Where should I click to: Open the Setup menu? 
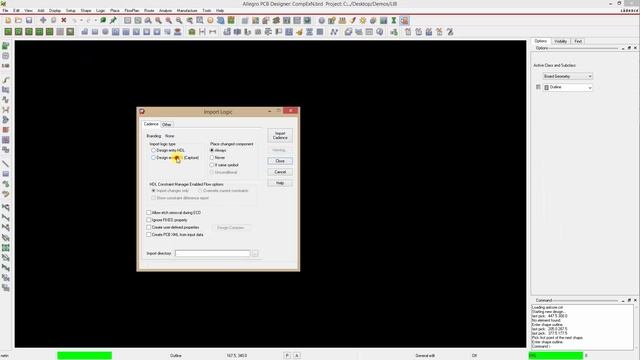pyautogui.click(x=71, y=10)
